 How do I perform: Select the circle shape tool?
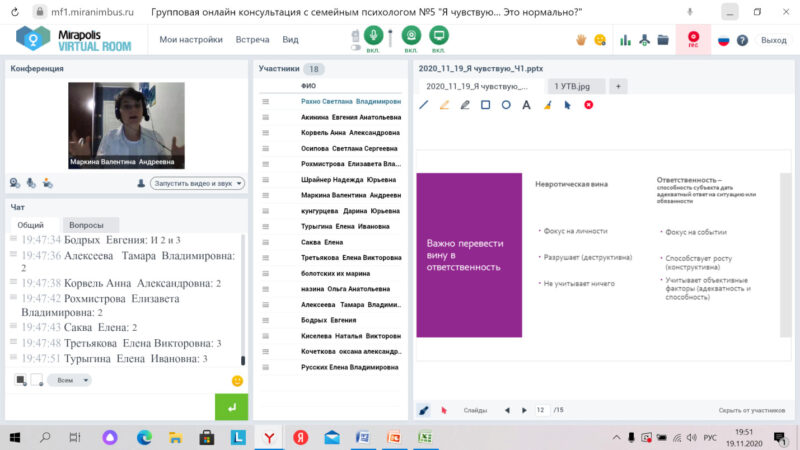(x=506, y=105)
